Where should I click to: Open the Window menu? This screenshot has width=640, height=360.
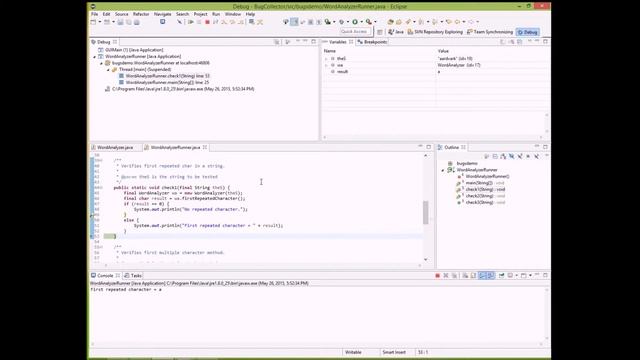[233, 14]
